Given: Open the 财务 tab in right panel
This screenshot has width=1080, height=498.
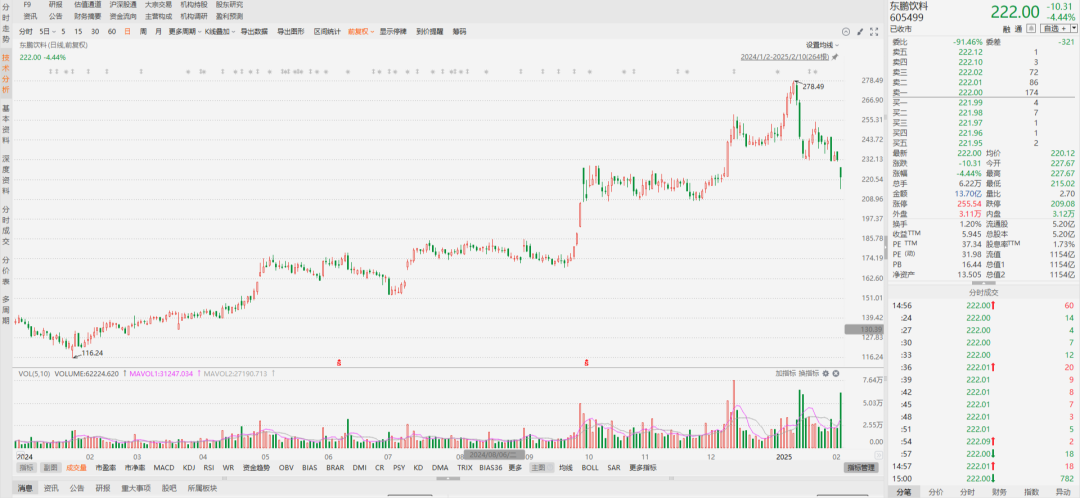Looking at the screenshot, I should [999, 492].
